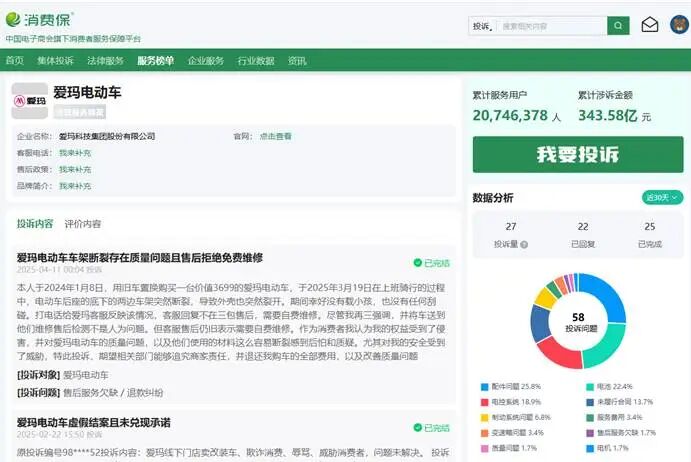This screenshot has width=691, height=462.
Task: Open the 集体投诉 nav item
Action: click(x=55, y=60)
